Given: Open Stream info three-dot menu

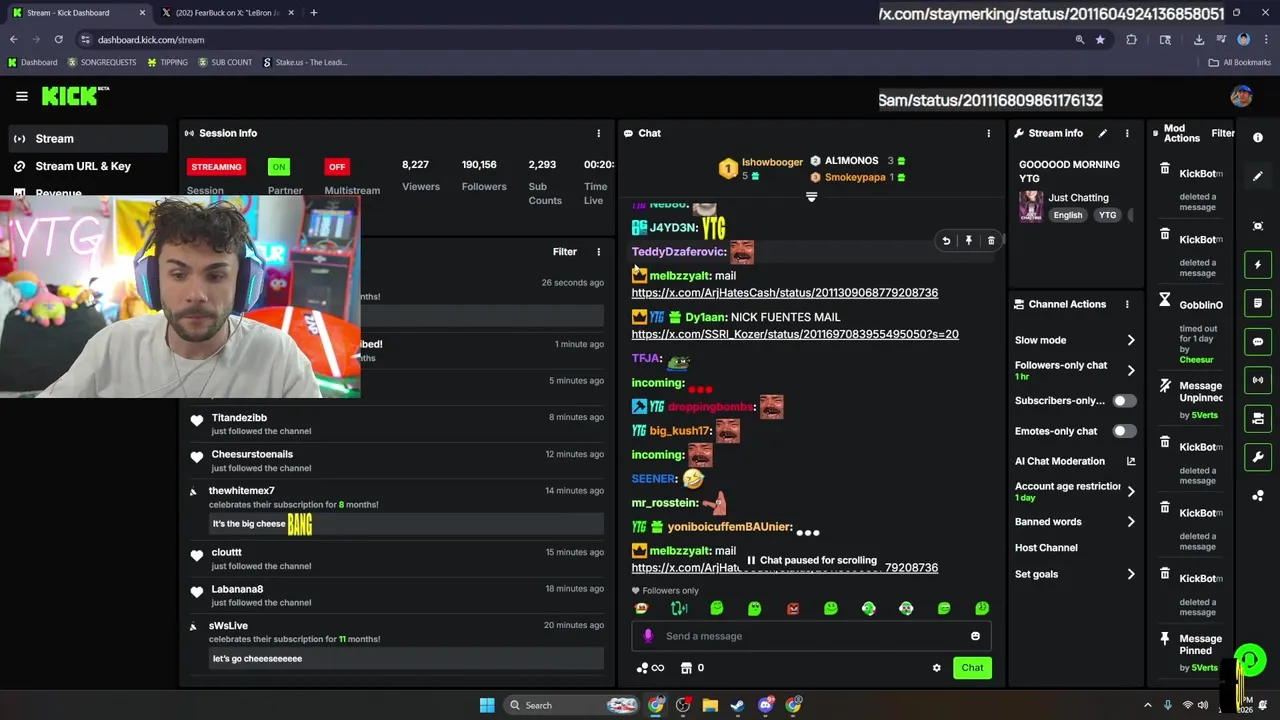Looking at the screenshot, I should pos(1127,133).
